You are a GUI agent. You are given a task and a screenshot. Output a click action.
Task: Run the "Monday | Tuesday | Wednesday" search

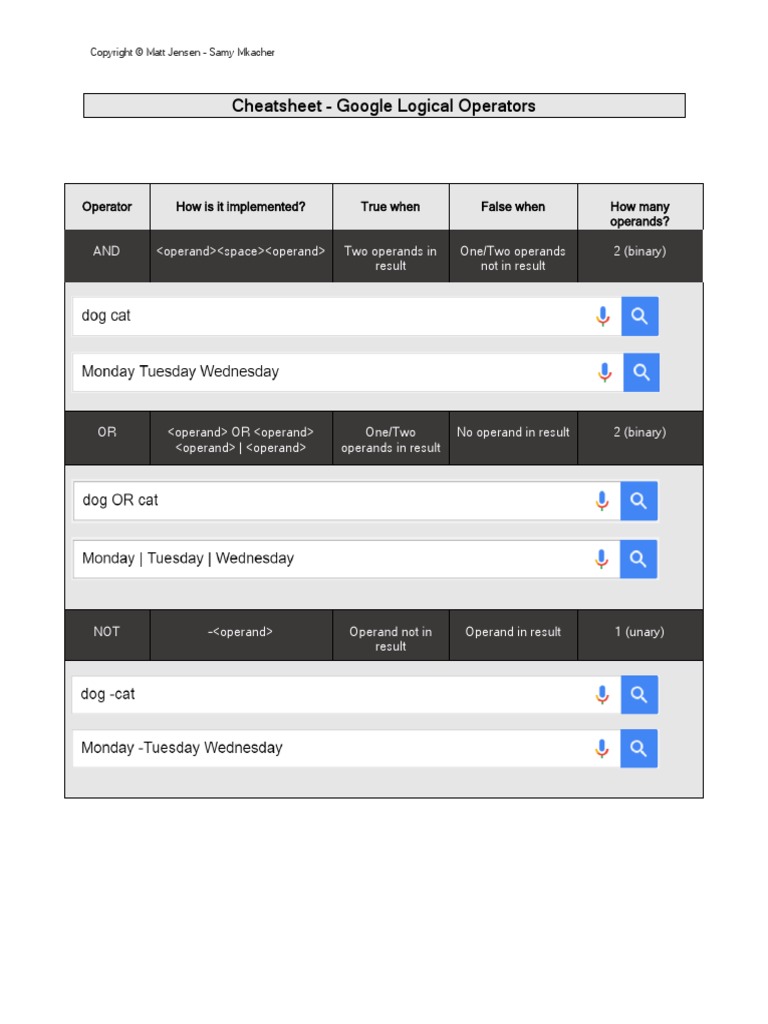click(x=639, y=559)
